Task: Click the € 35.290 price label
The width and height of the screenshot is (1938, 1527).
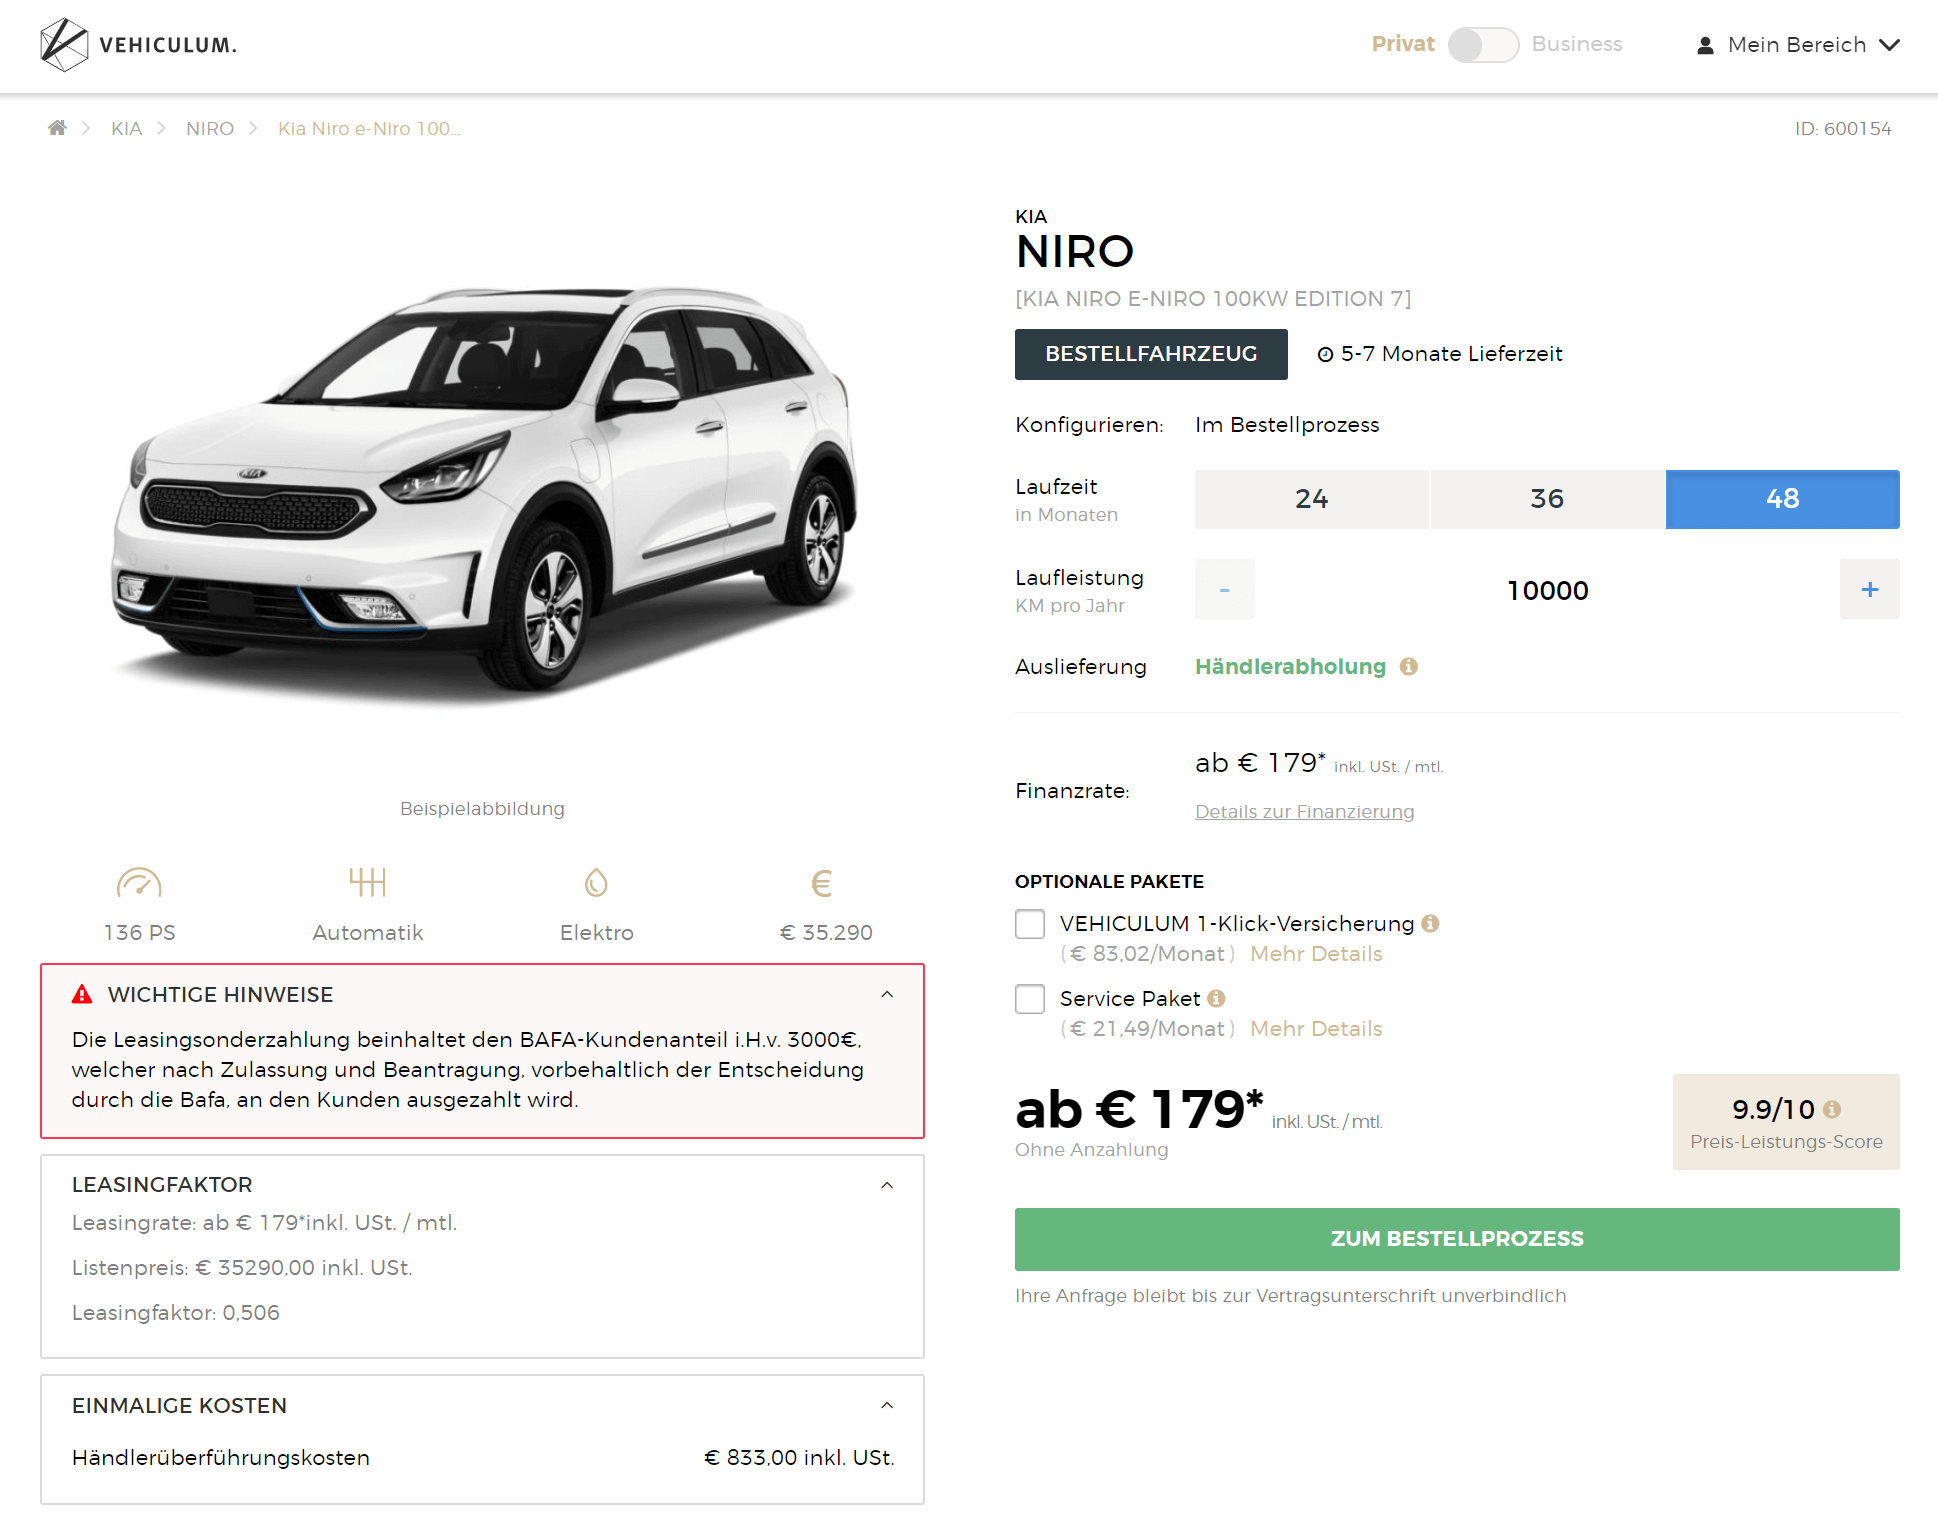Action: (x=826, y=932)
